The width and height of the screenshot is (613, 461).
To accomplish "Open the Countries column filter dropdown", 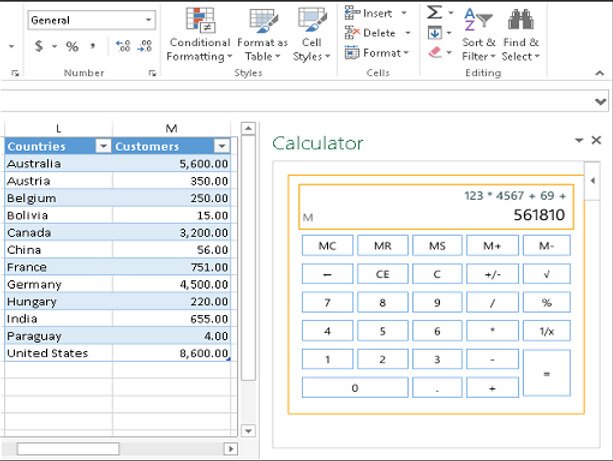I will (101, 146).
